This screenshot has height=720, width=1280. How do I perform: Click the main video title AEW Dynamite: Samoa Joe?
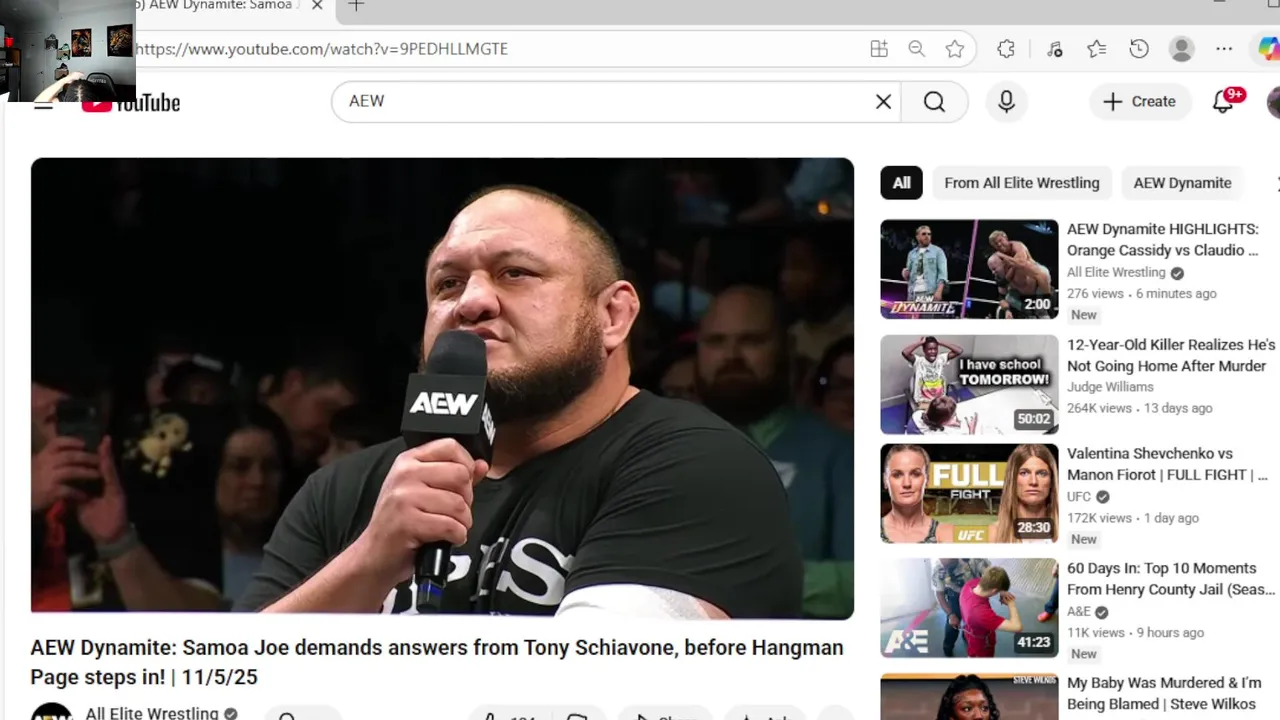(437, 662)
